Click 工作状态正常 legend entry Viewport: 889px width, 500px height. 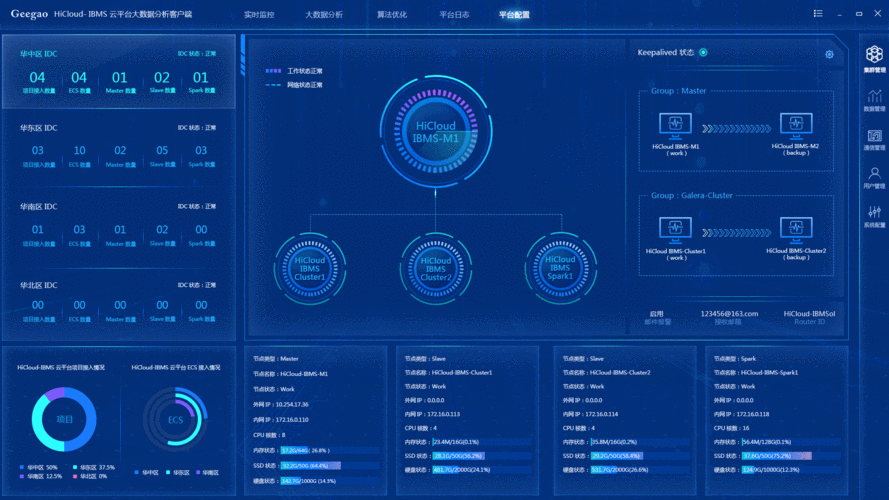(x=294, y=71)
